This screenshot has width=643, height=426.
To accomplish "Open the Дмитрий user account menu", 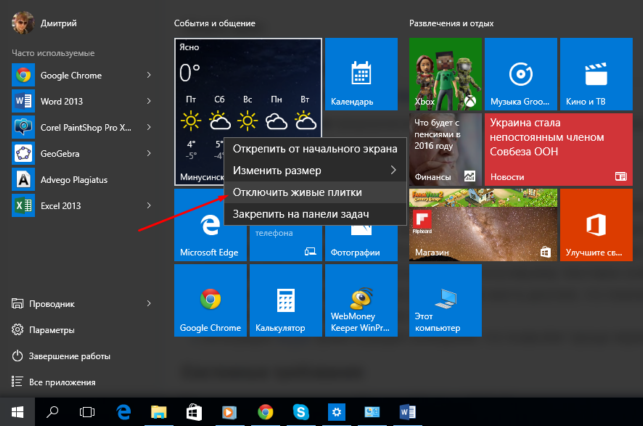I will (44, 23).
